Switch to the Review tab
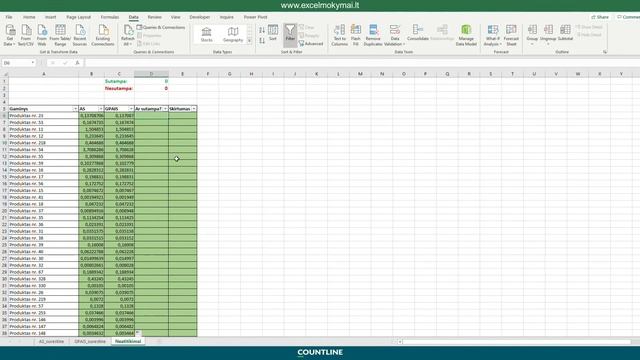The width and height of the screenshot is (640, 360). tap(154, 17)
